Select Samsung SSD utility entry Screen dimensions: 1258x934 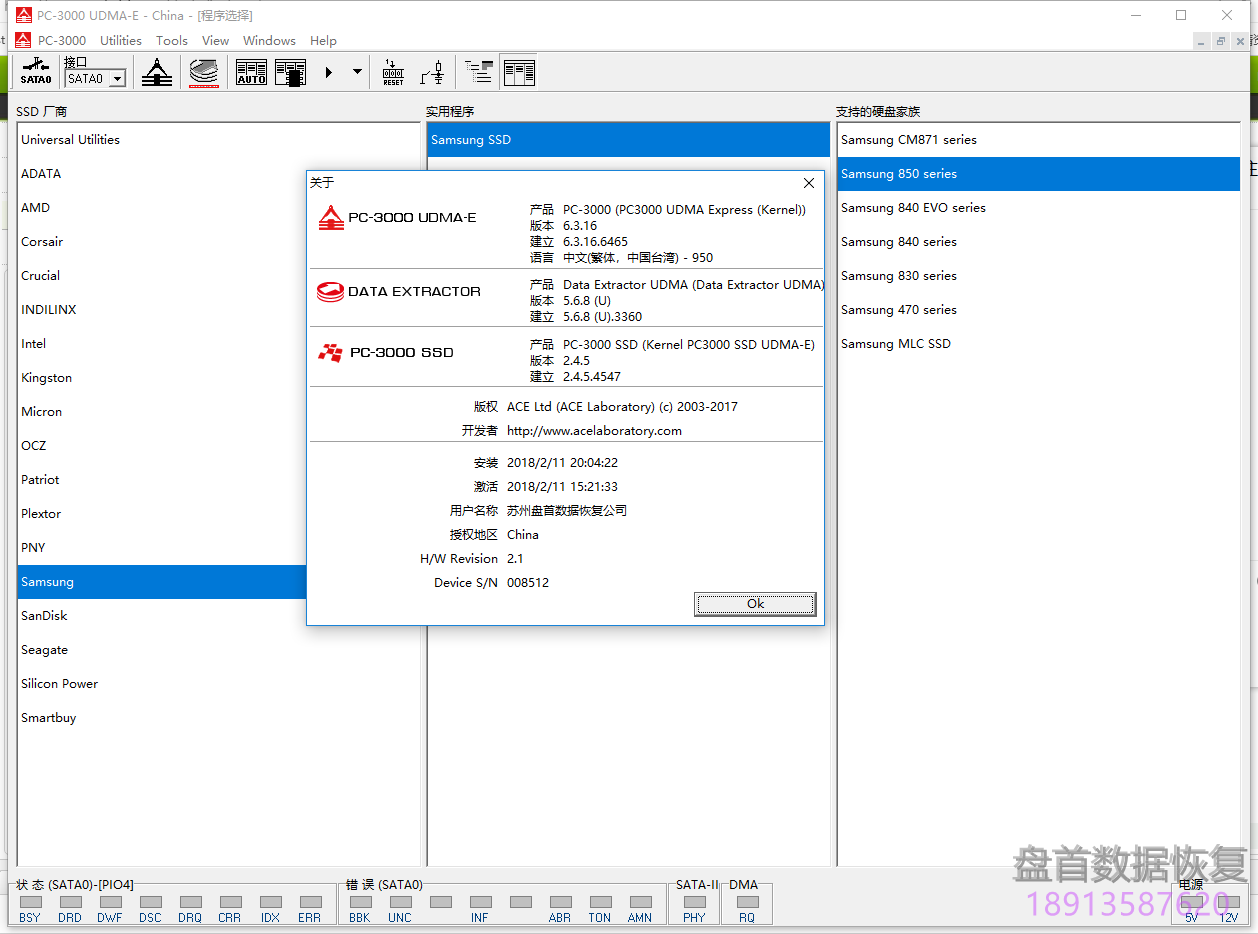(x=471, y=140)
